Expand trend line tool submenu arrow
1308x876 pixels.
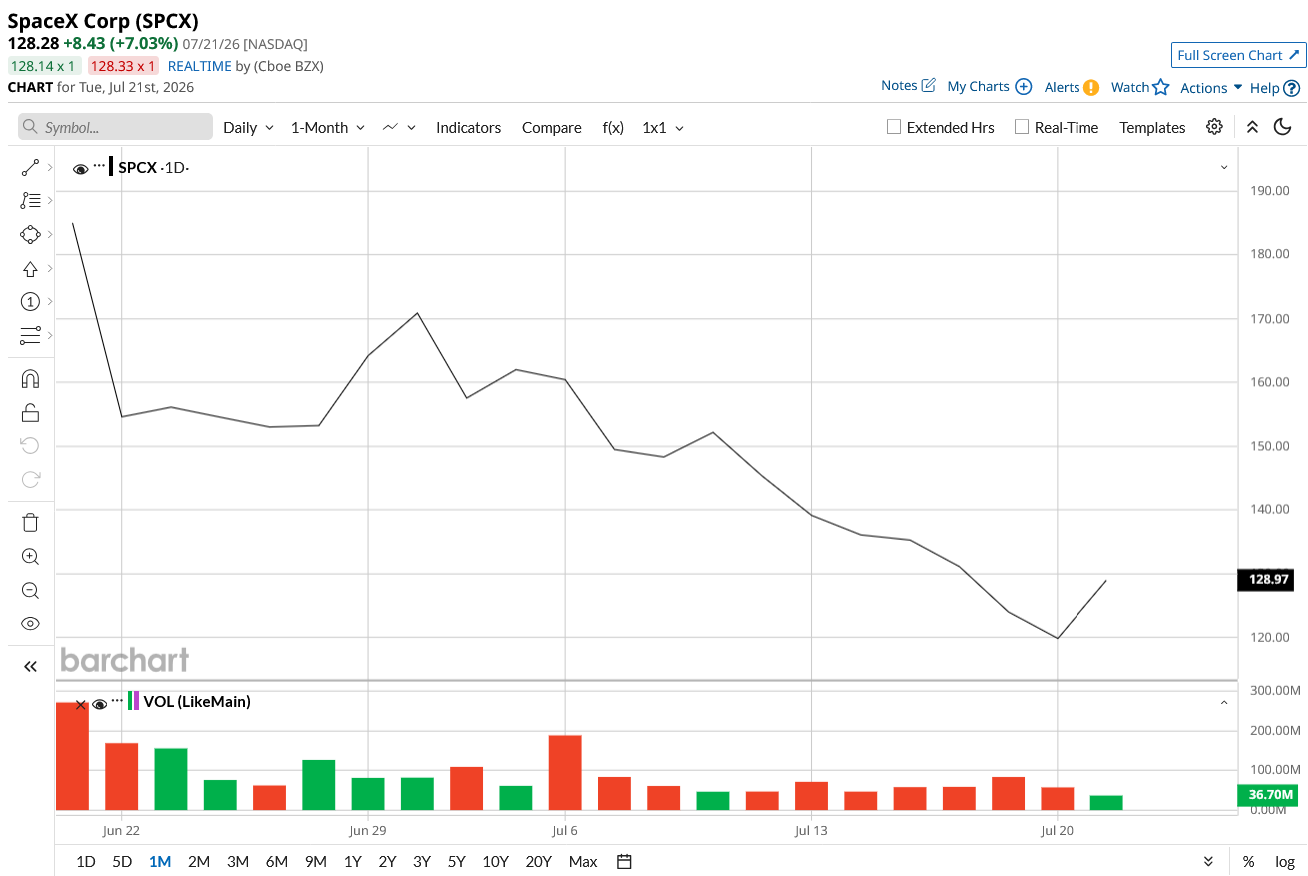(x=50, y=168)
